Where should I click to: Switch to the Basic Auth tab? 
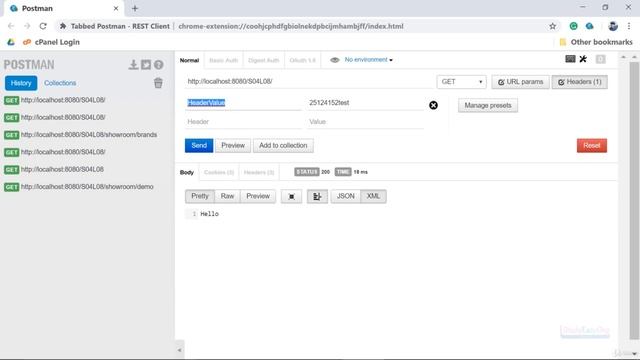click(223, 60)
